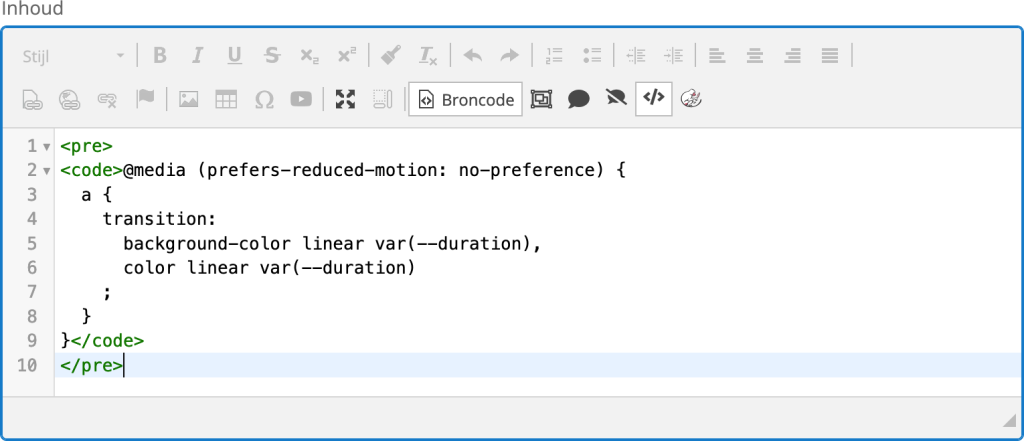Click the Insert image icon

[x=189, y=99]
